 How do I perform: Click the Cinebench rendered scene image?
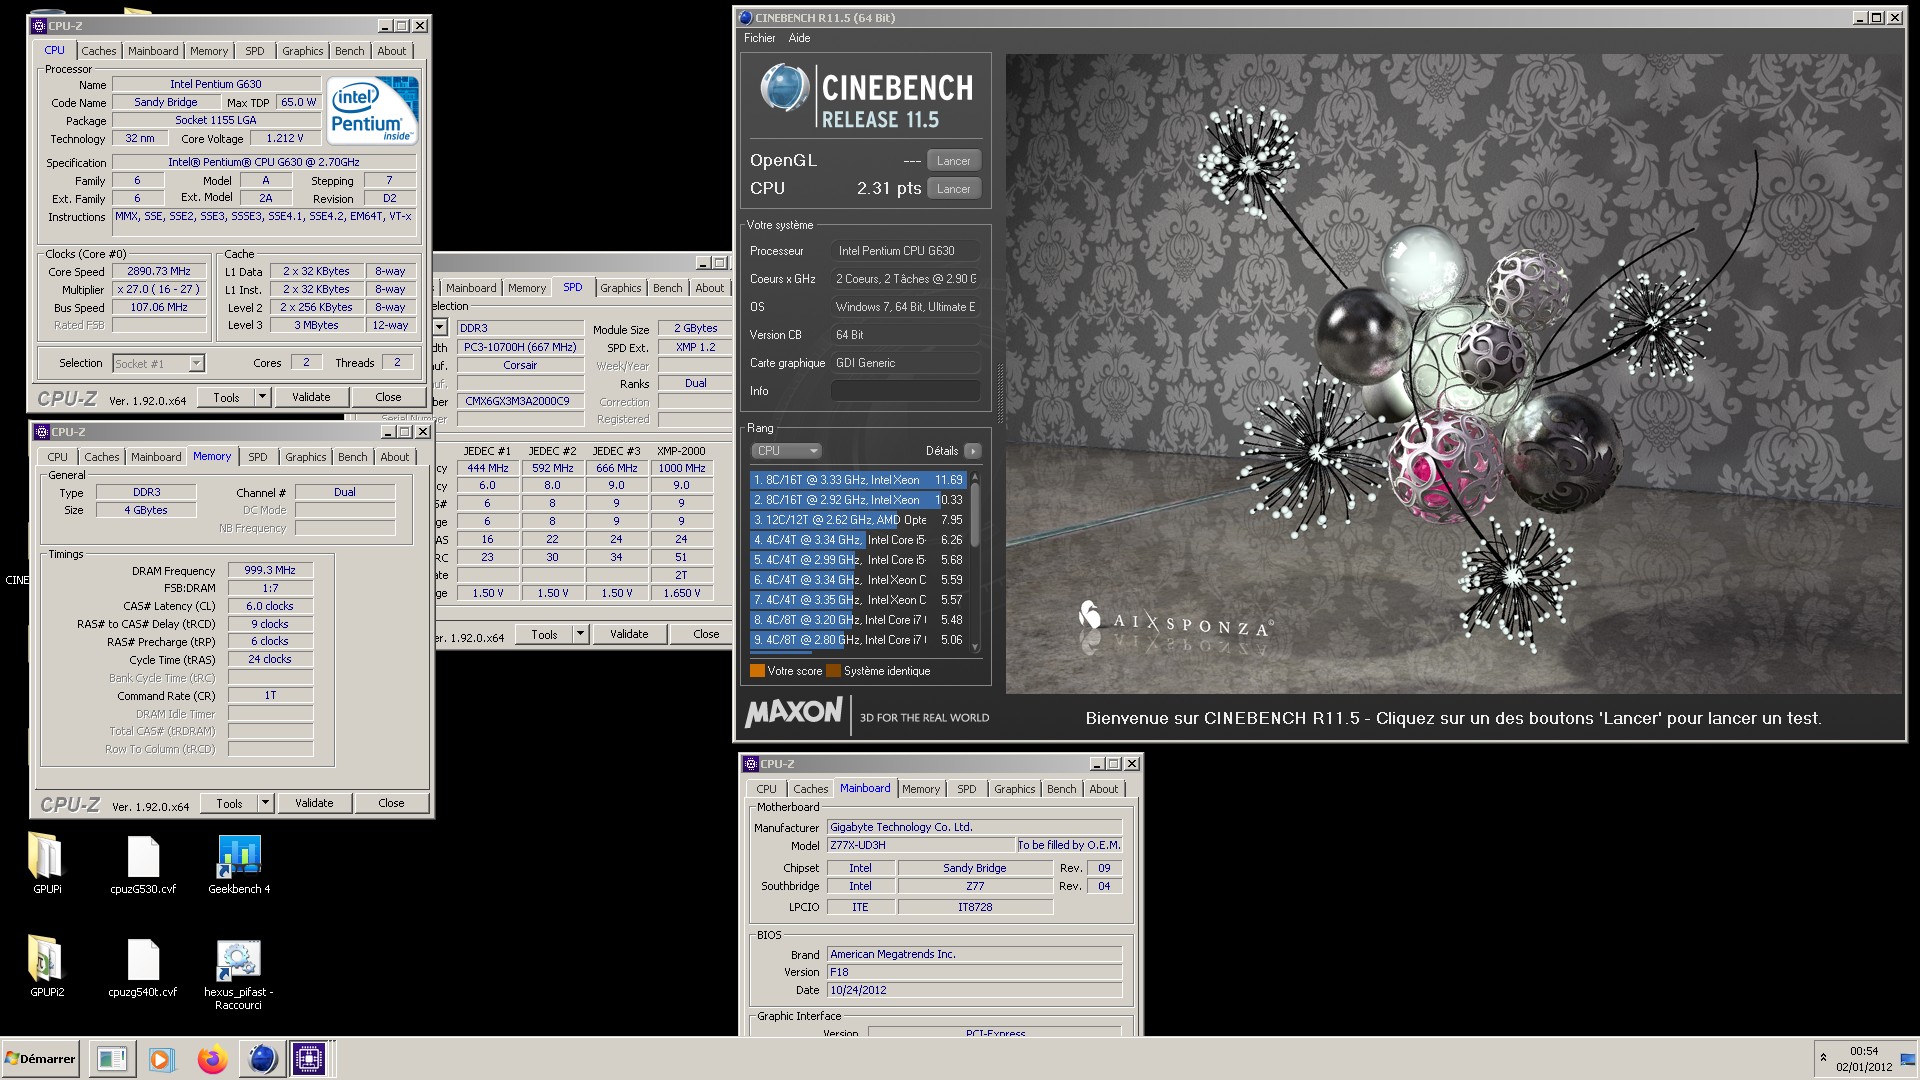[1454, 373]
